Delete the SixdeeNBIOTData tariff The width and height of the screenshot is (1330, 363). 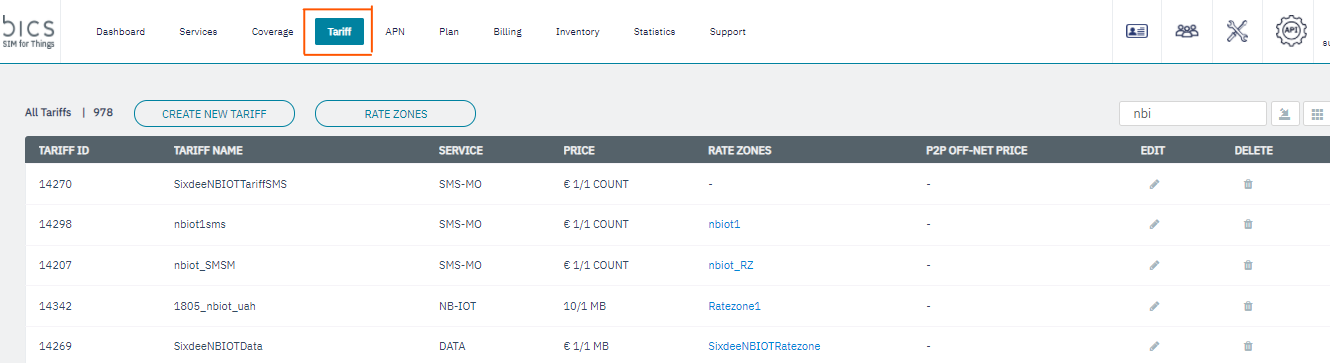tap(1248, 346)
